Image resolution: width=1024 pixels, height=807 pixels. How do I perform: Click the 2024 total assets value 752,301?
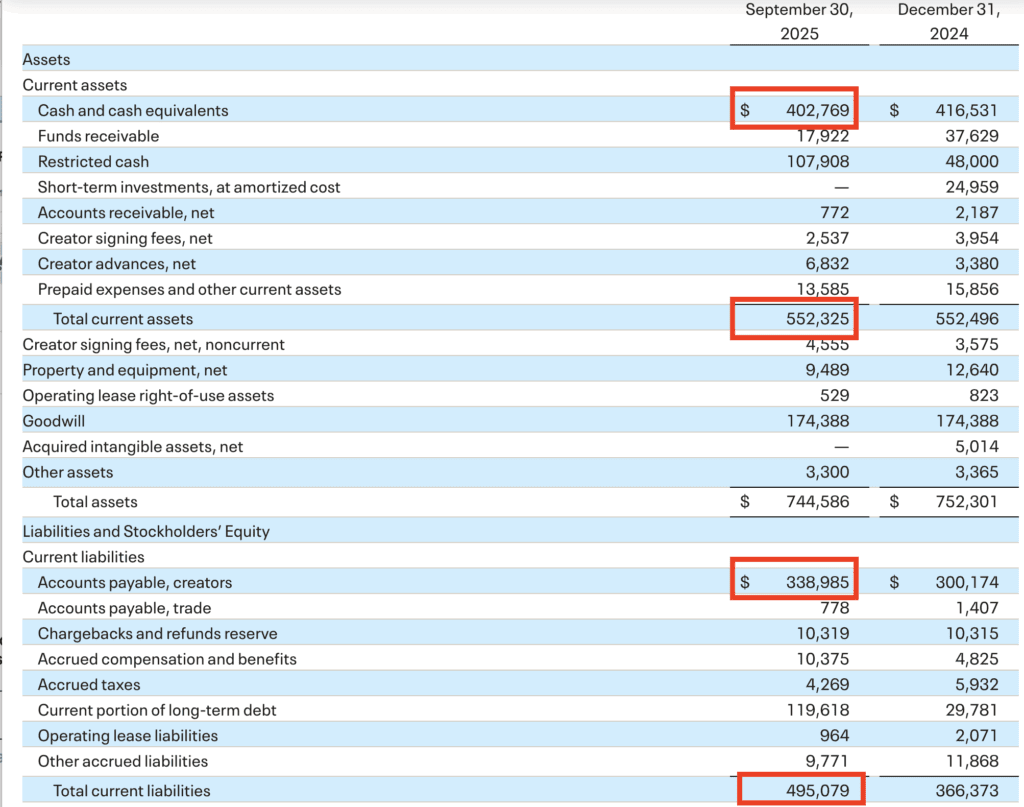(x=966, y=502)
